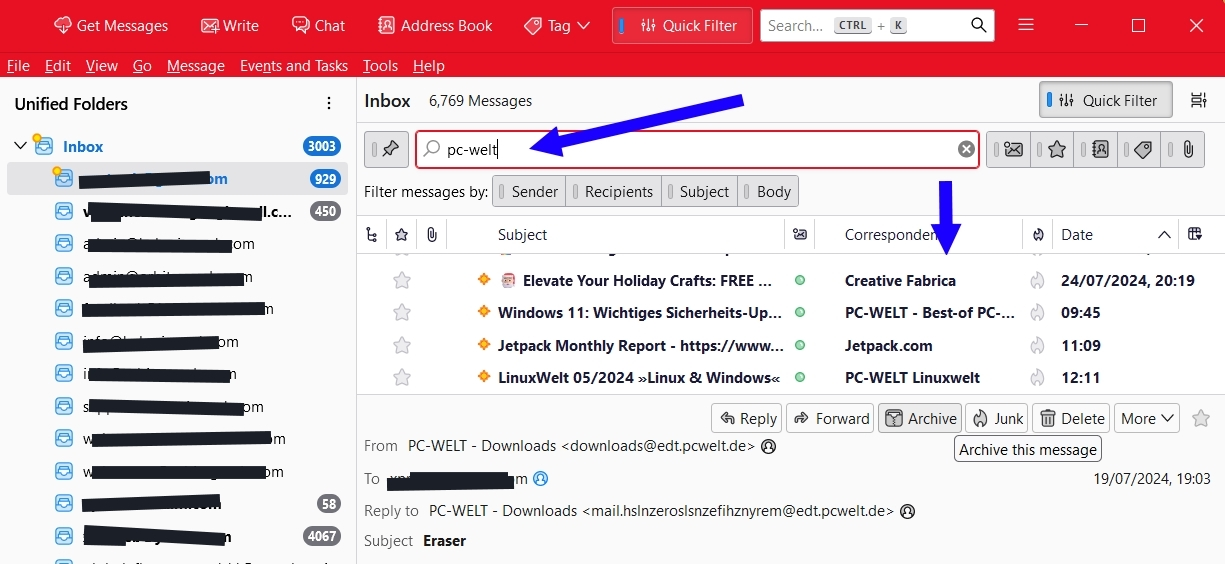Archive this message
Screen dimensions: 1225x564
pos(920,419)
